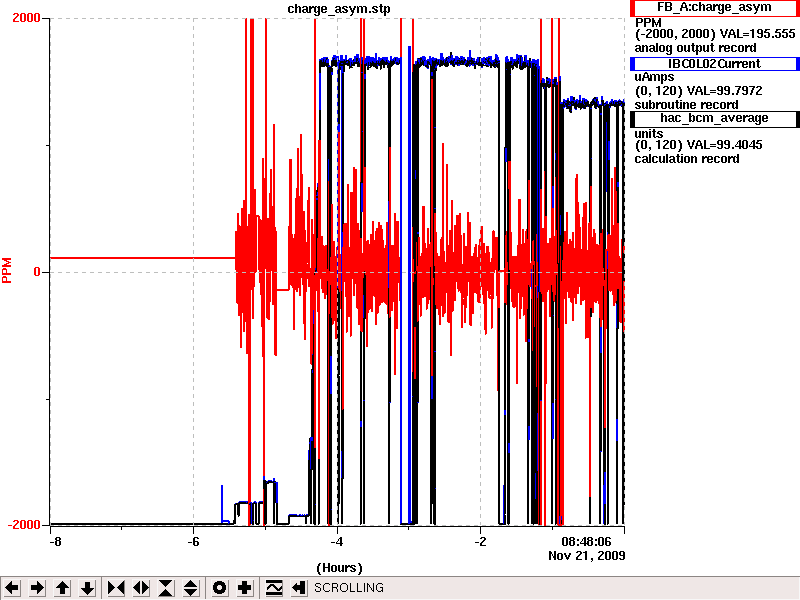
Task: Click the (Hours) axis unit label
Action: pyautogui.click(x=339, y=568)
